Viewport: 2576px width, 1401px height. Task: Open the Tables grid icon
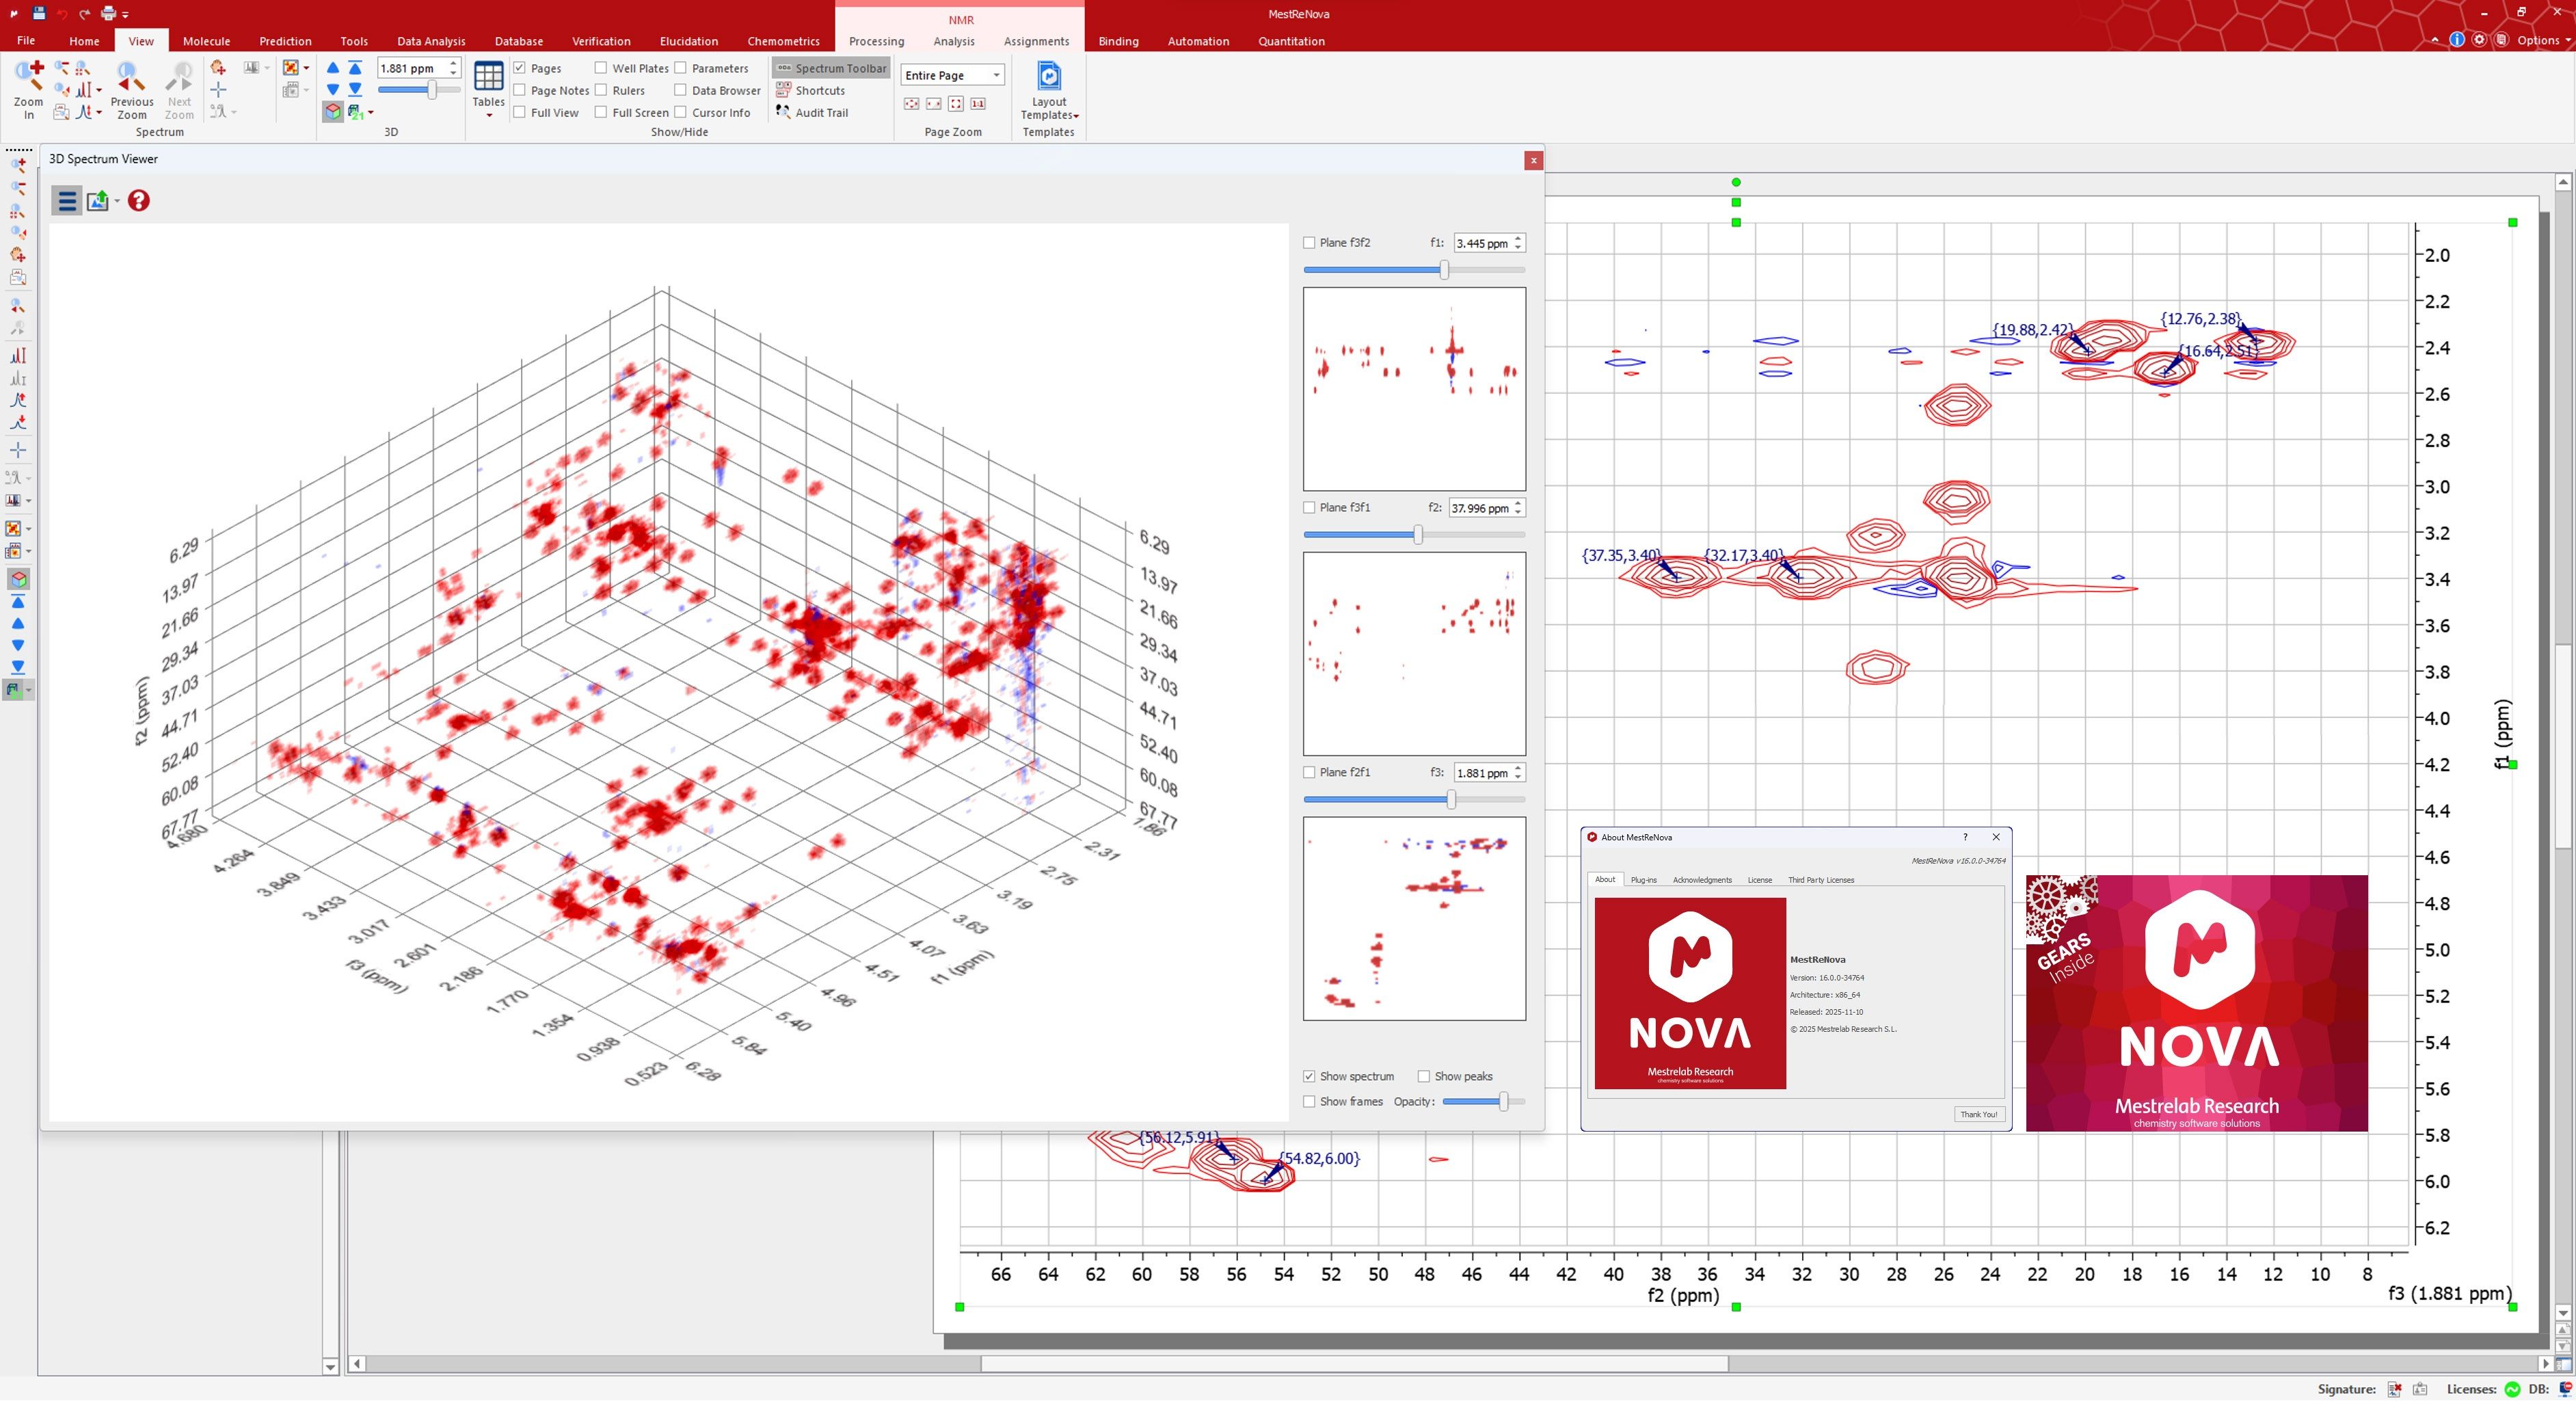coord(488,77)
